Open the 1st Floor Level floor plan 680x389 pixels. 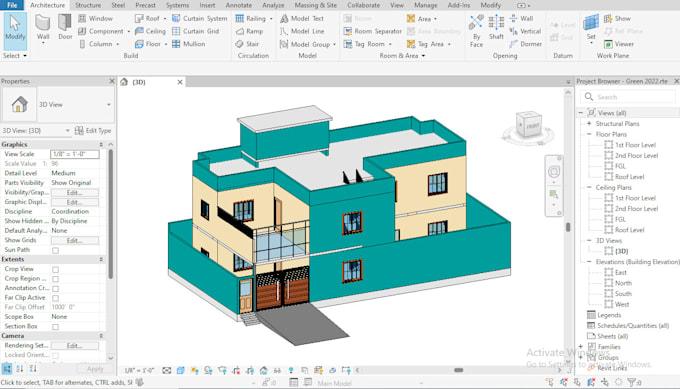[x=635, y=145]
